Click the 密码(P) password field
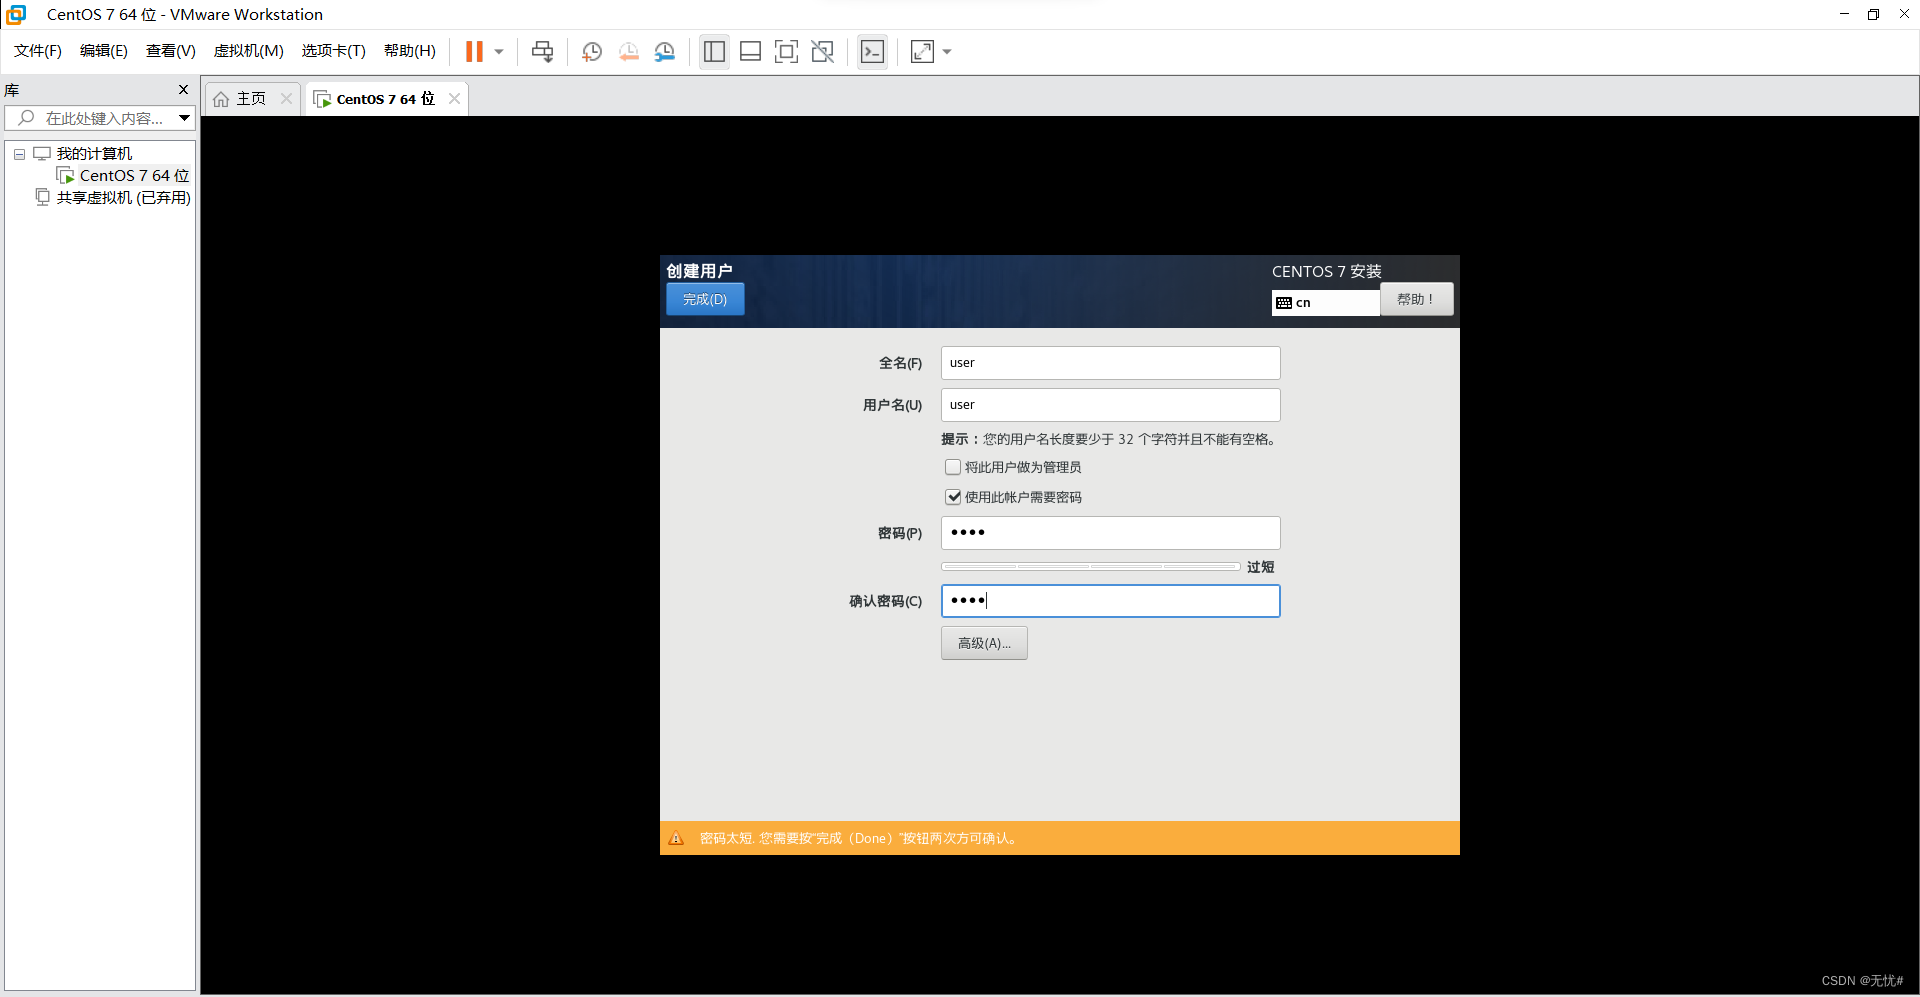The width and height of the screenshot is (1920, 997). (x=1110, y=533)
